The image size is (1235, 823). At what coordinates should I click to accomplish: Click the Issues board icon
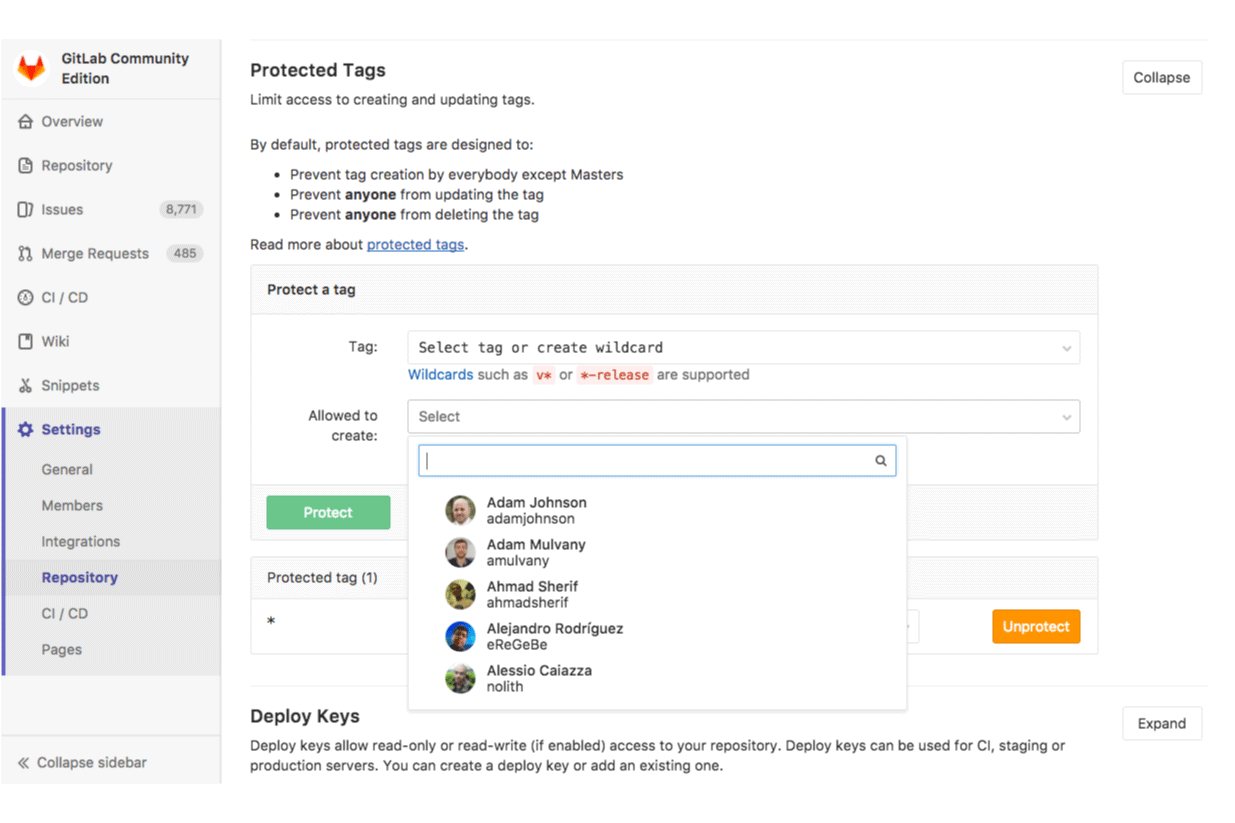click(x=26, y=210)
